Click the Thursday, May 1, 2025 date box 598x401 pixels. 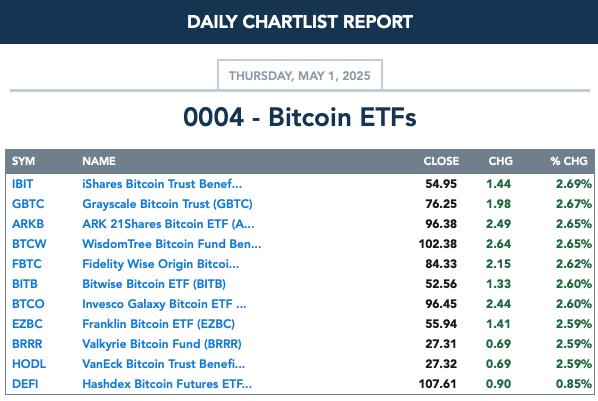coord(300,75)
